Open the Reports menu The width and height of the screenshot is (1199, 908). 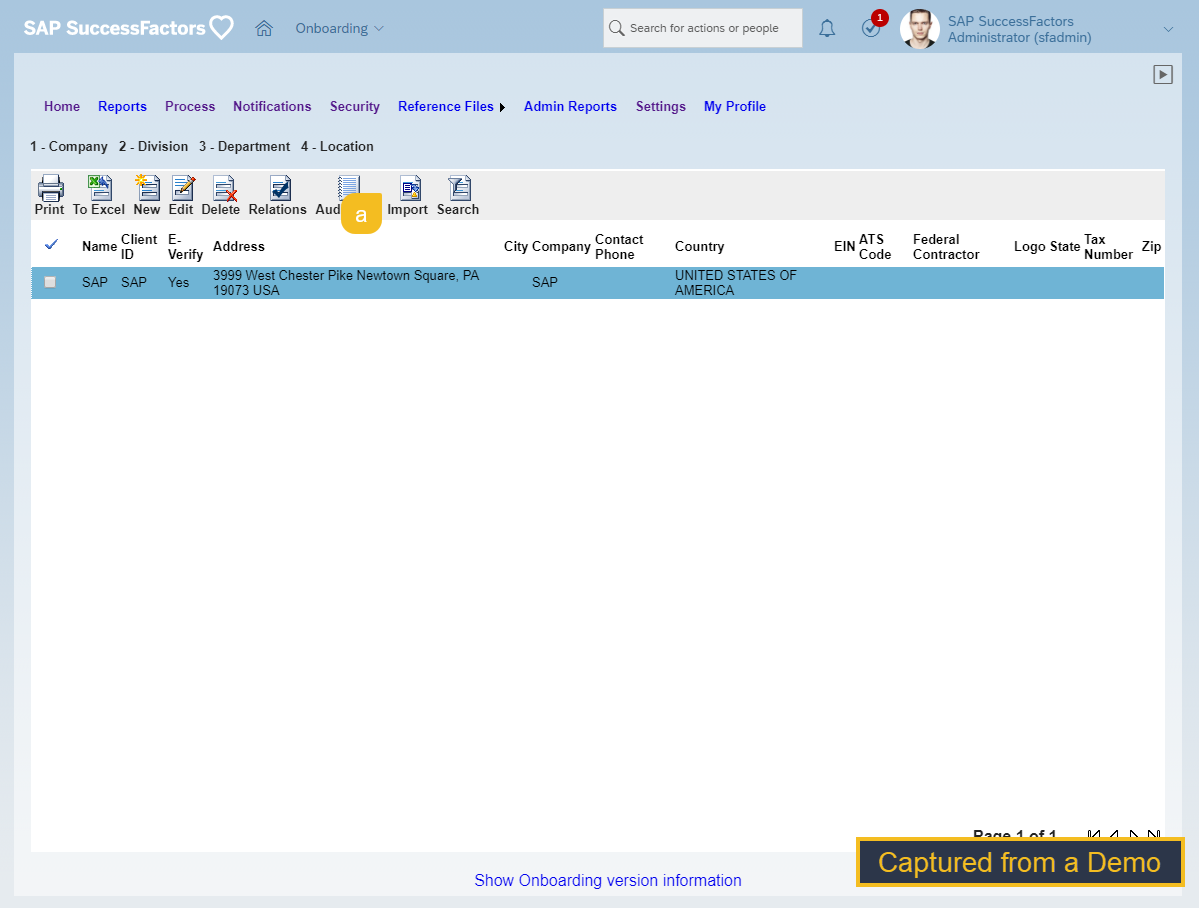coord(122,106)
